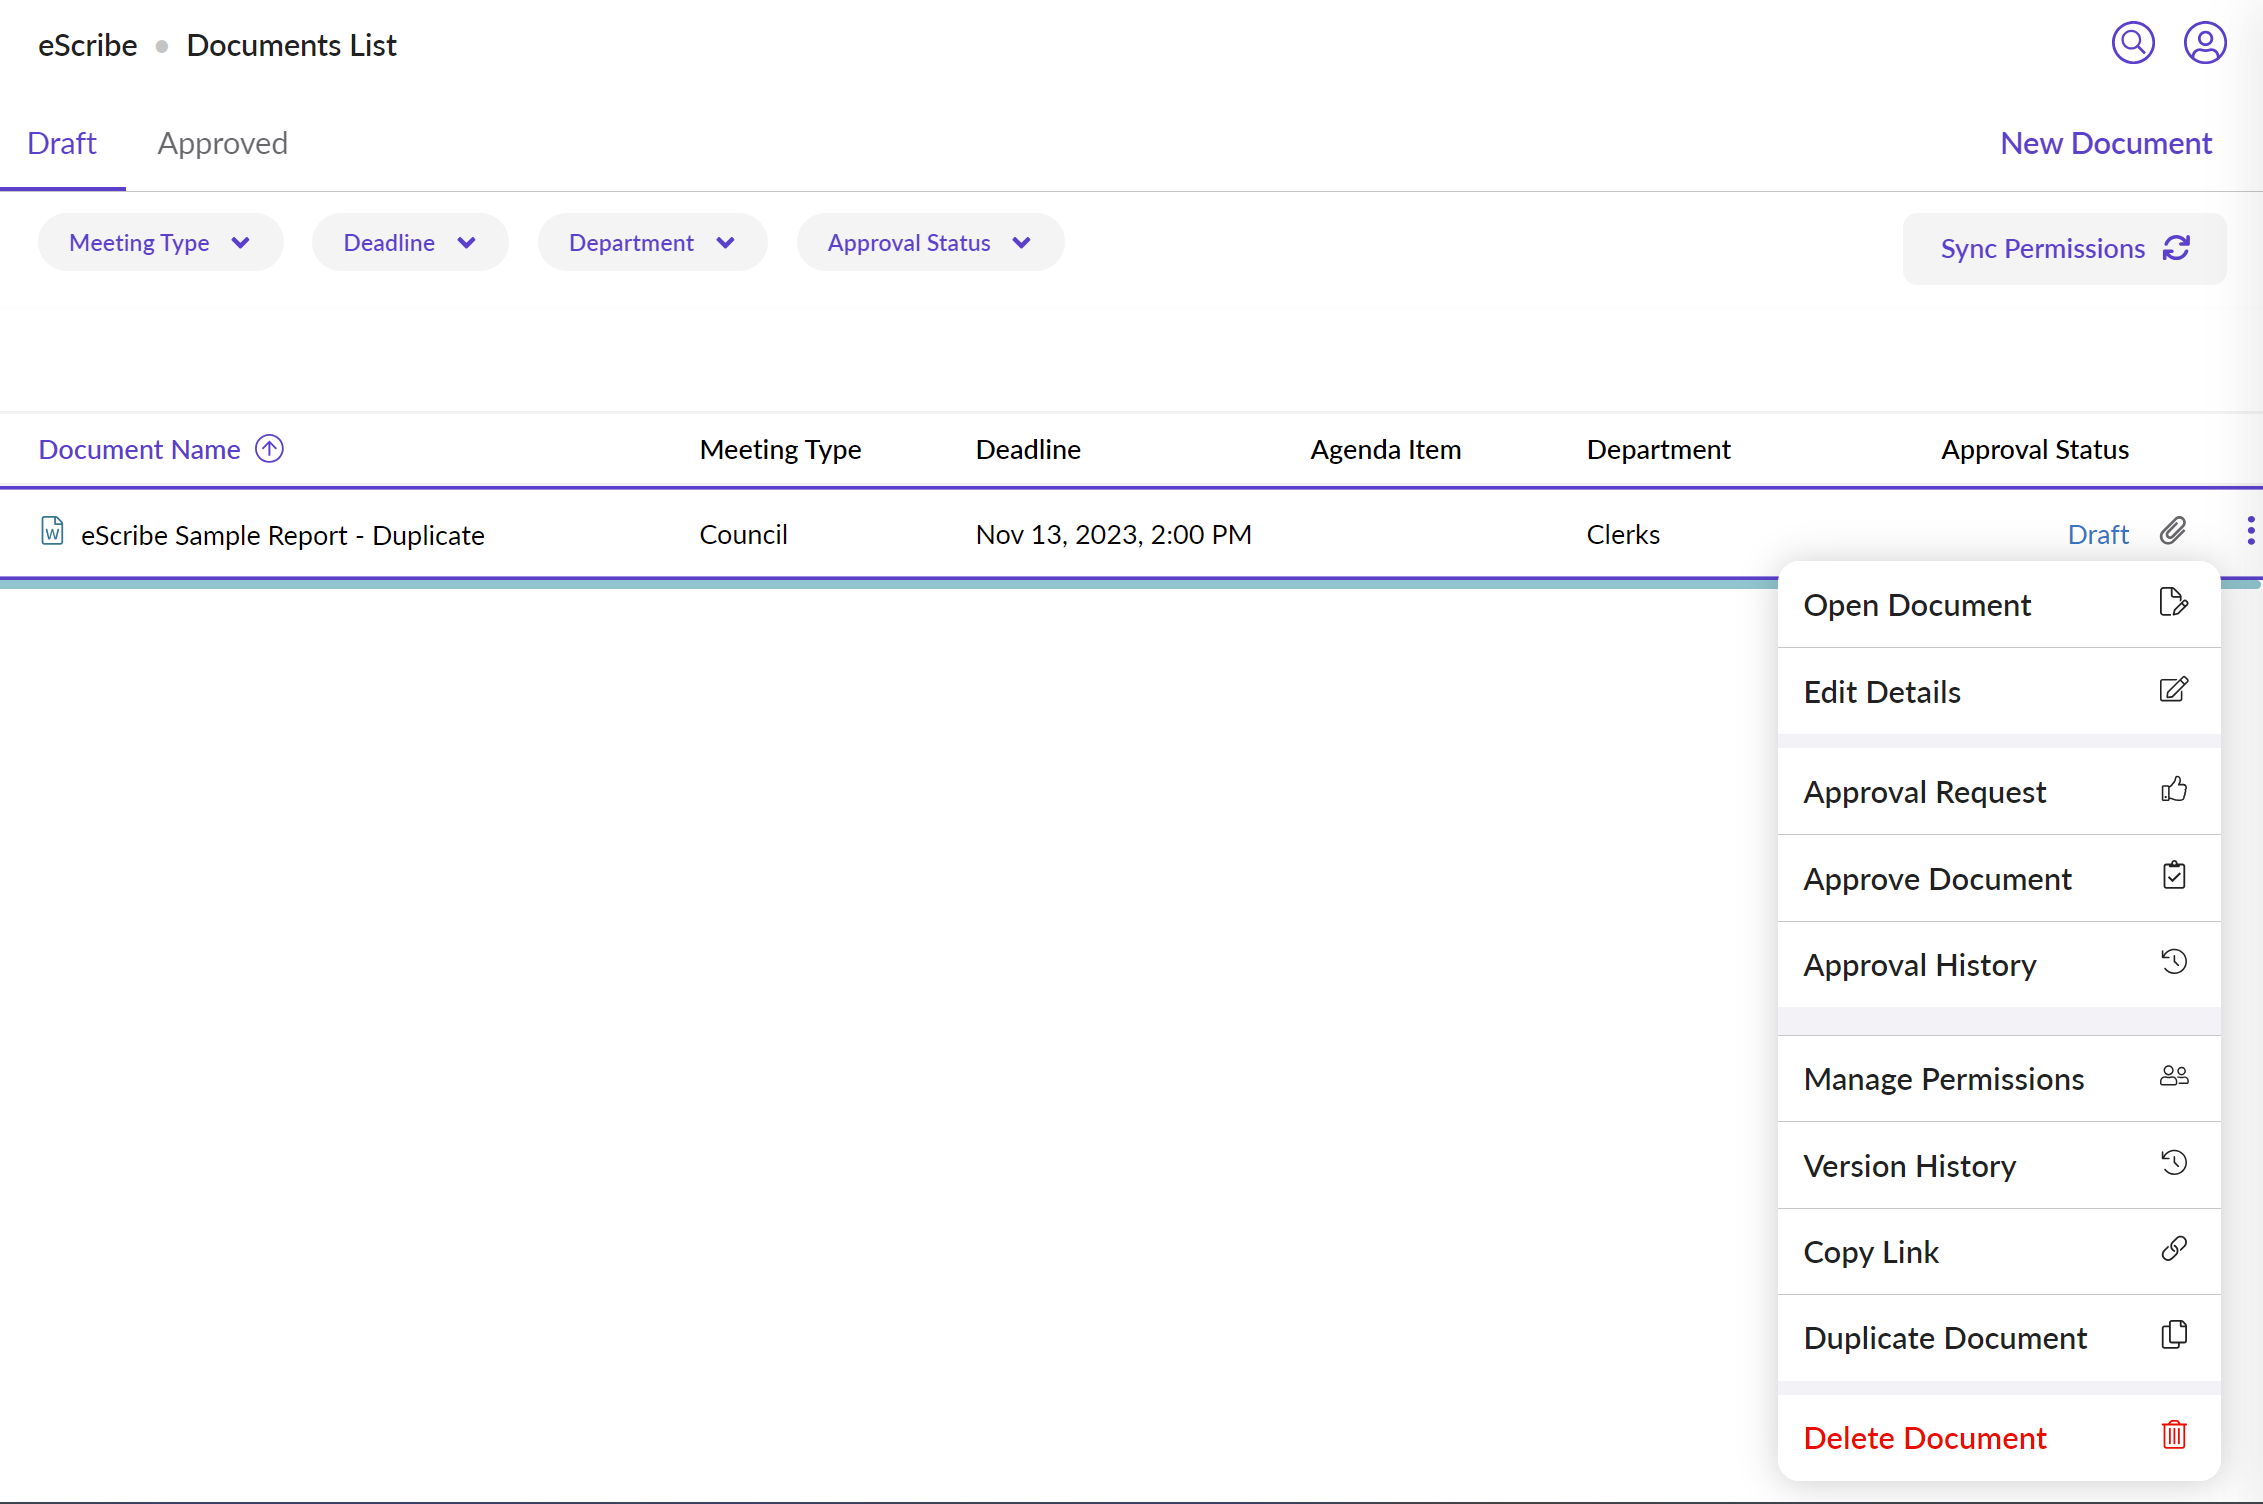Click the eScribe Sample Report - Duplicate row
This screenshot has width=2263, height=1504.
coord(283,534)
